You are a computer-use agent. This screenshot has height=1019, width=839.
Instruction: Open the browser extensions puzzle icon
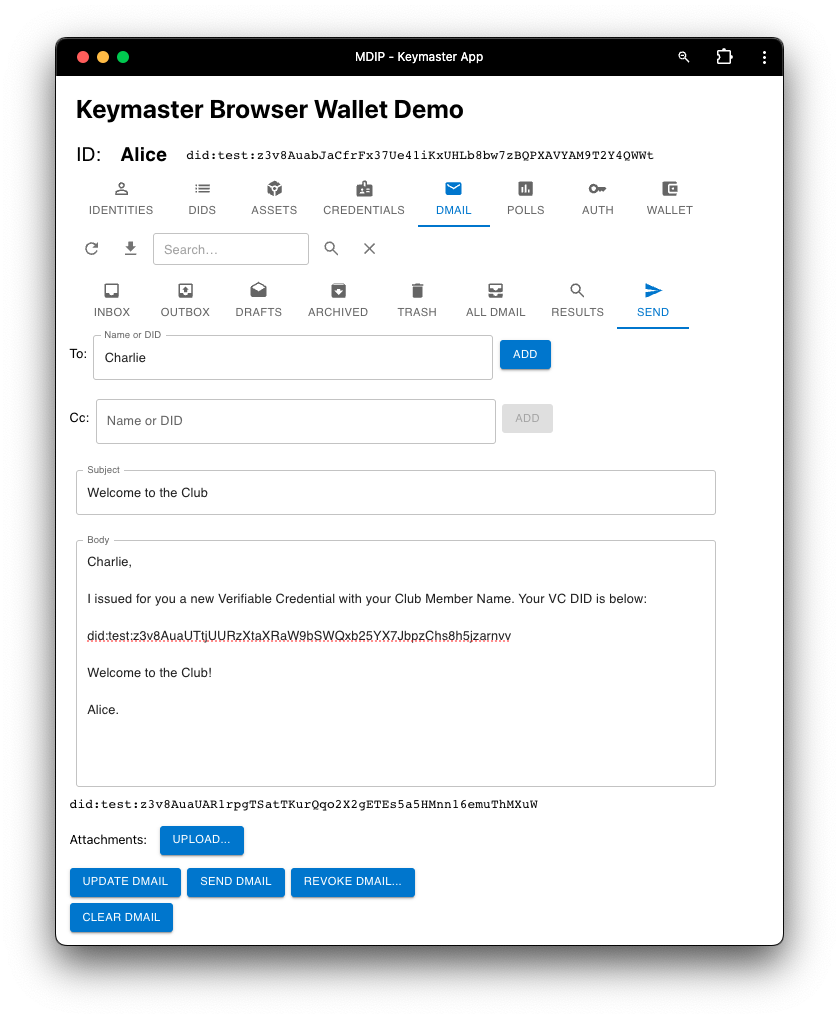[x=724, y=57]
